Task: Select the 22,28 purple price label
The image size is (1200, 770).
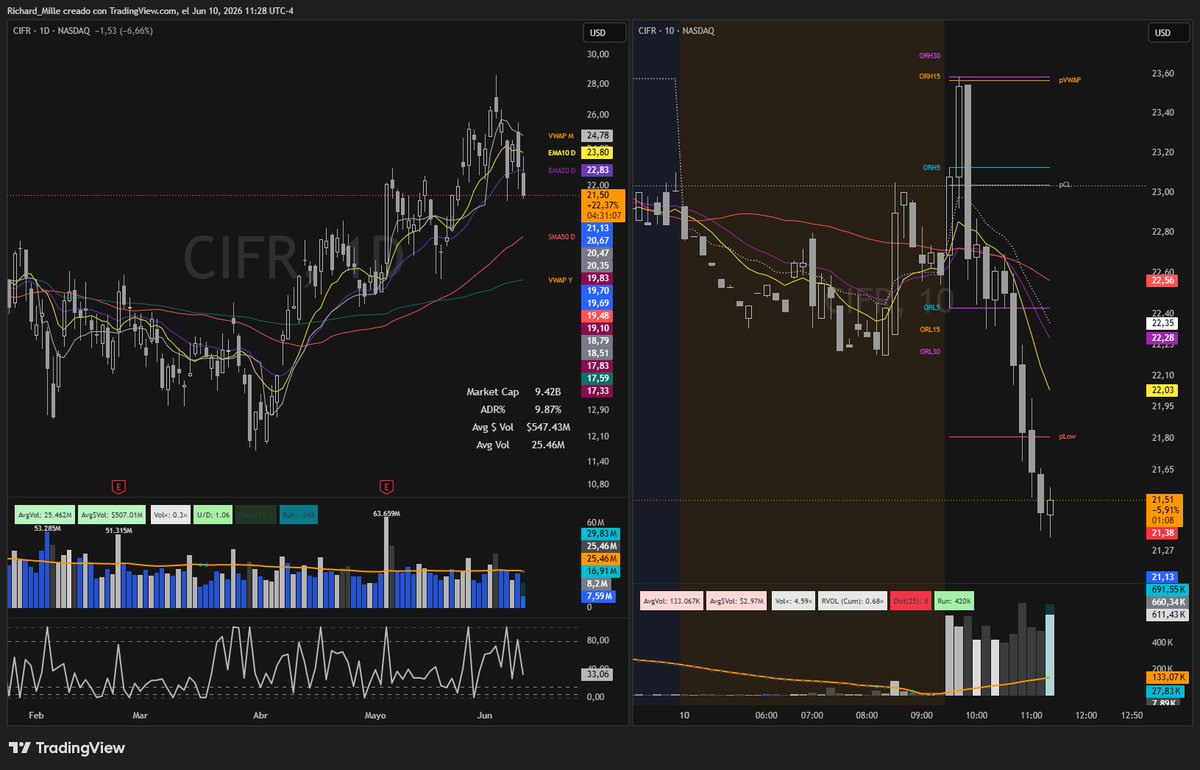Action: pyautogui.click(x=1162, y=339)
